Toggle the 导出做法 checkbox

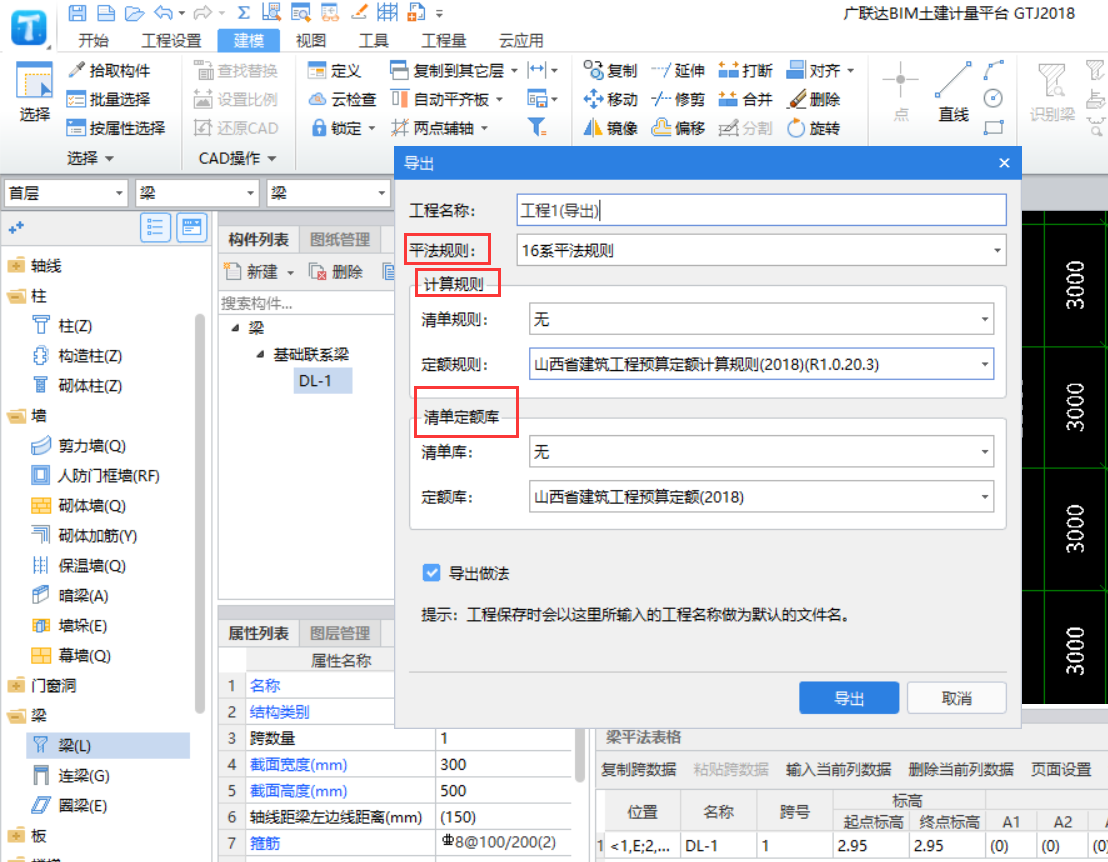431,573
